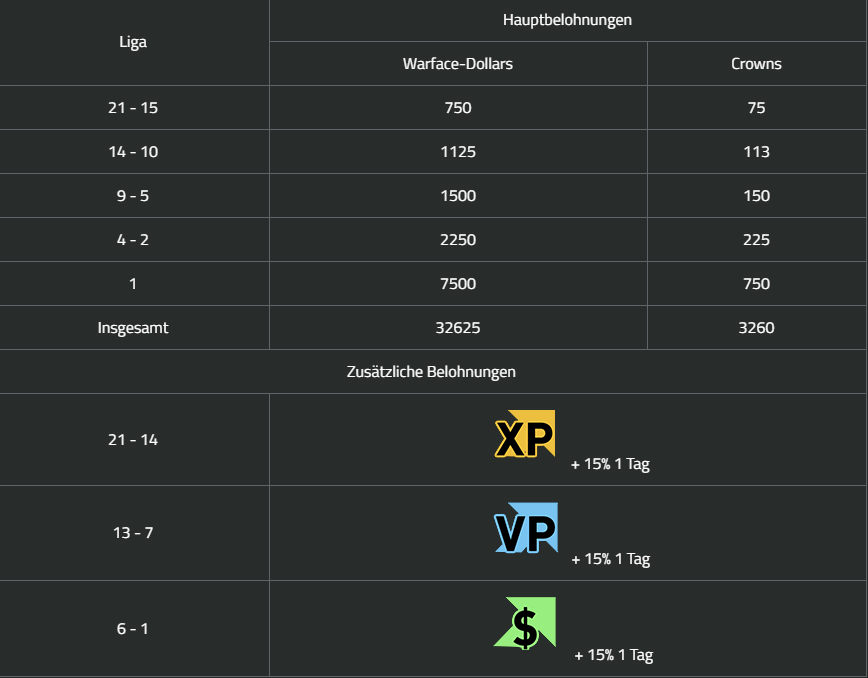Image resolution: width=868 pixels, height=678 pixels.
Task: Select the Insgesamt row label
Action: 133,328
